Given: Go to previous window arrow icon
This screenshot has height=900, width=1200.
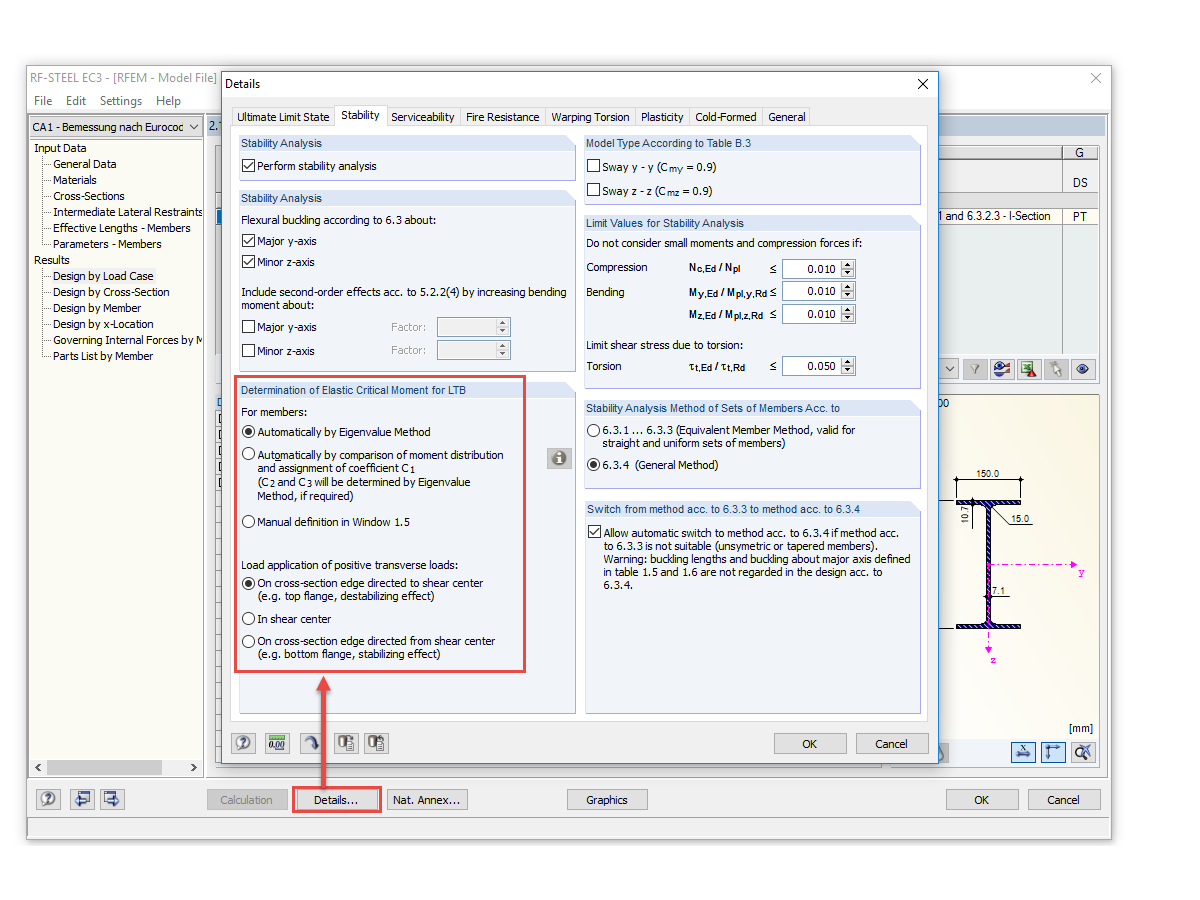Looking at the screenshot, I should pyautogui.click(x=82, y=799).
